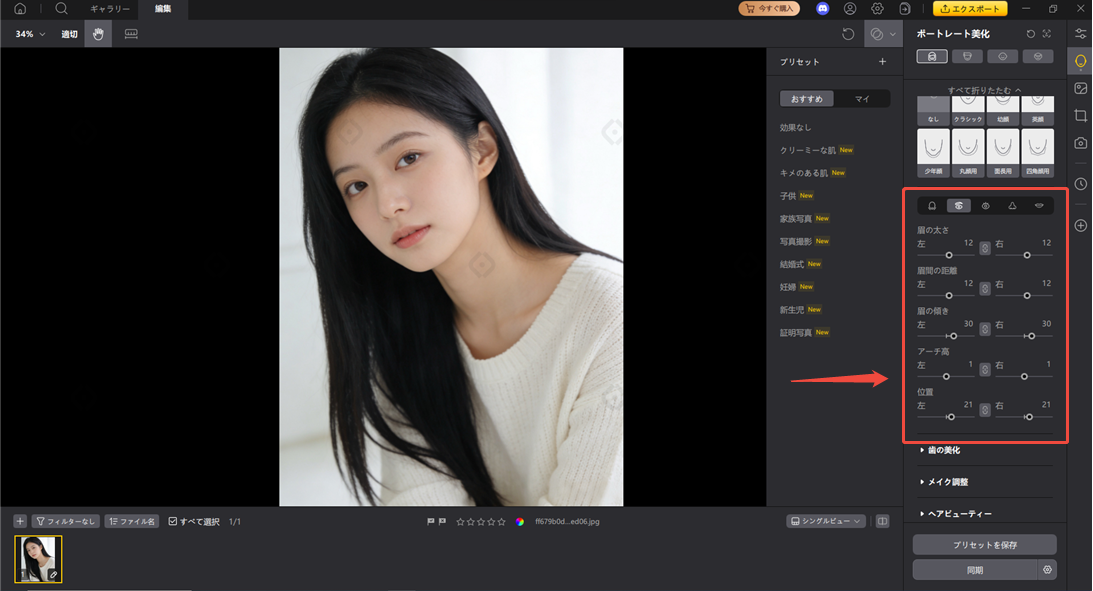
Task: Select the eyebrow shaping icon
Action: point(958,205)
